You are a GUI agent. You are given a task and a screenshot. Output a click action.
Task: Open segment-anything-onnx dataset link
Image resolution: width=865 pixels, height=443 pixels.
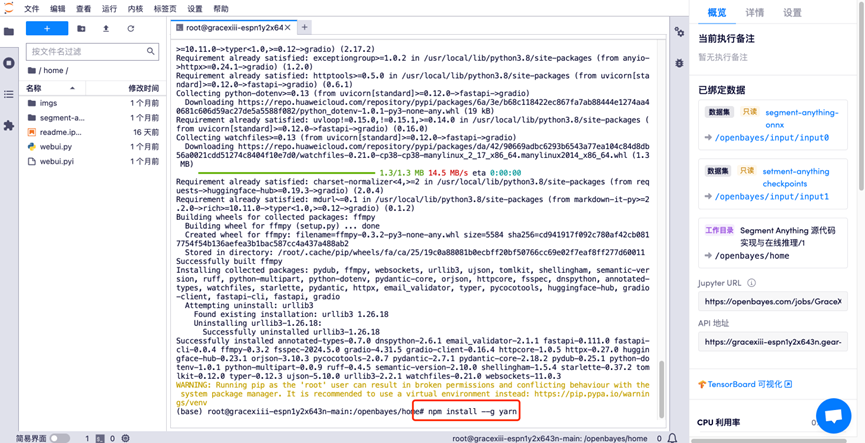click(x=801, y=119)
